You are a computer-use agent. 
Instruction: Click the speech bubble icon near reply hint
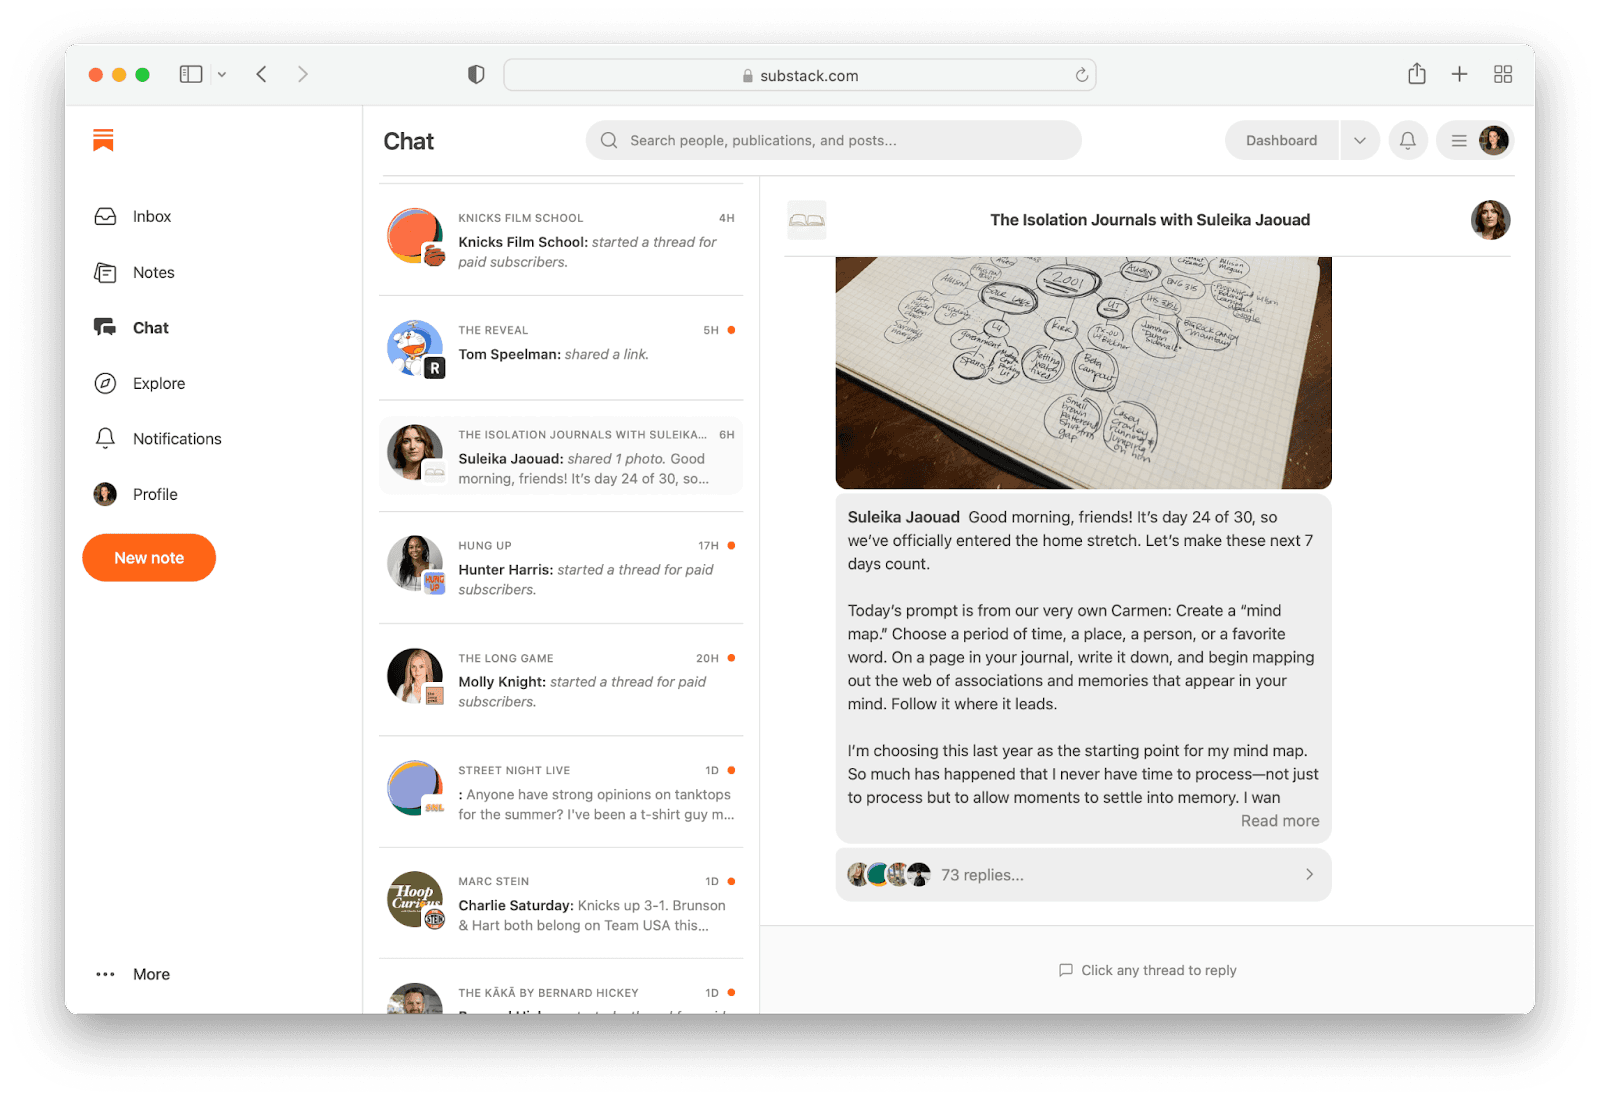click(1066, 970)
